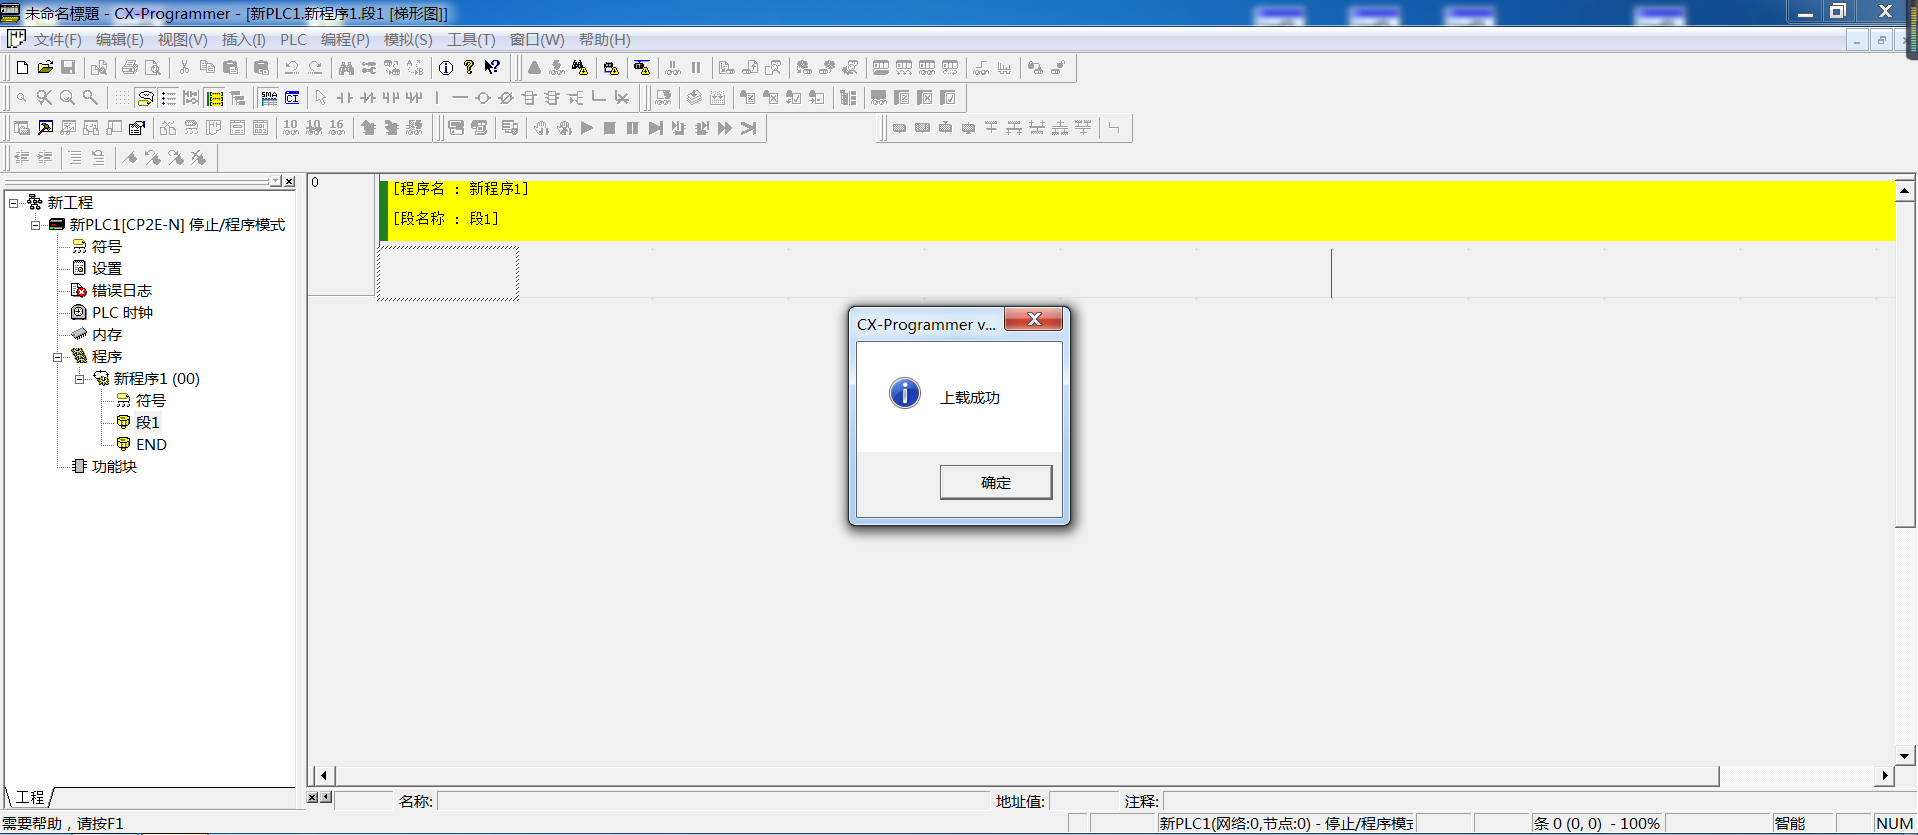The width and height of the screenshot is (1918, 835).
Task: Create a new project with the blank page icon
Action: [x=22, y=68]
